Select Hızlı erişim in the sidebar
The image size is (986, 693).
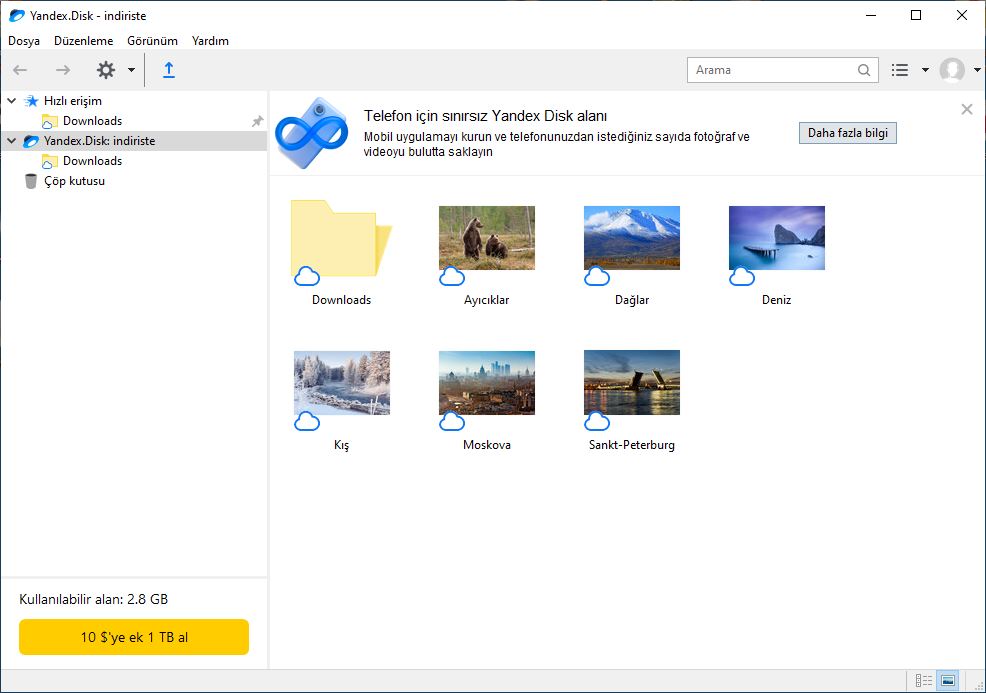[x=72, y=101]
